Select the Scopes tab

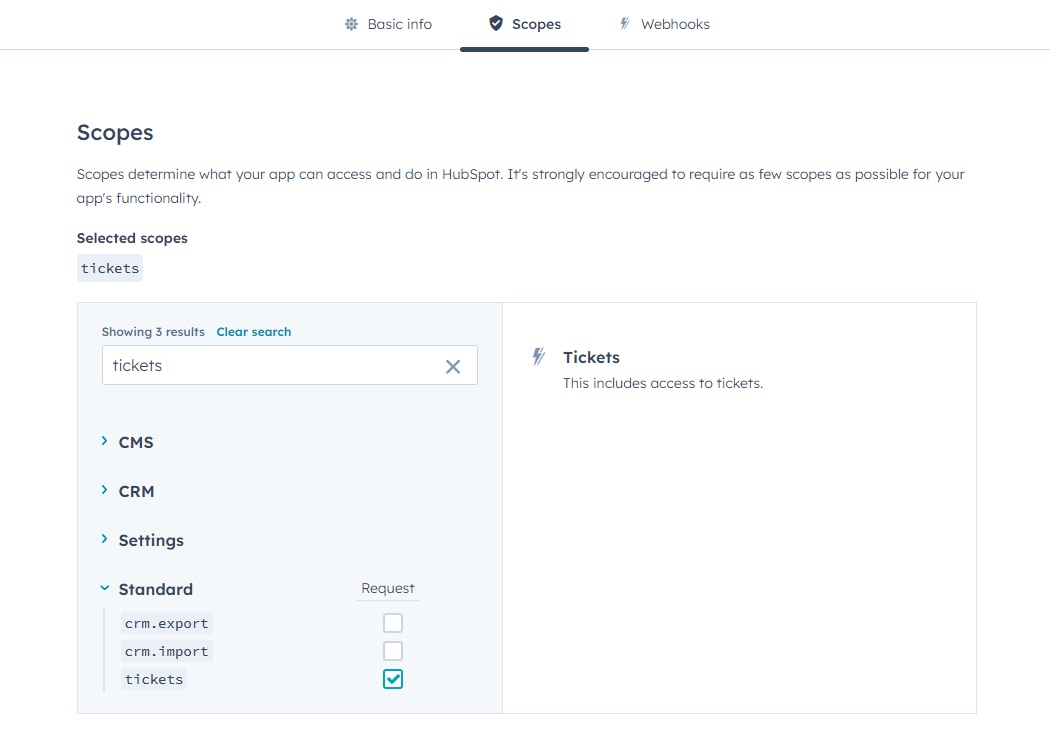(536, 24)
